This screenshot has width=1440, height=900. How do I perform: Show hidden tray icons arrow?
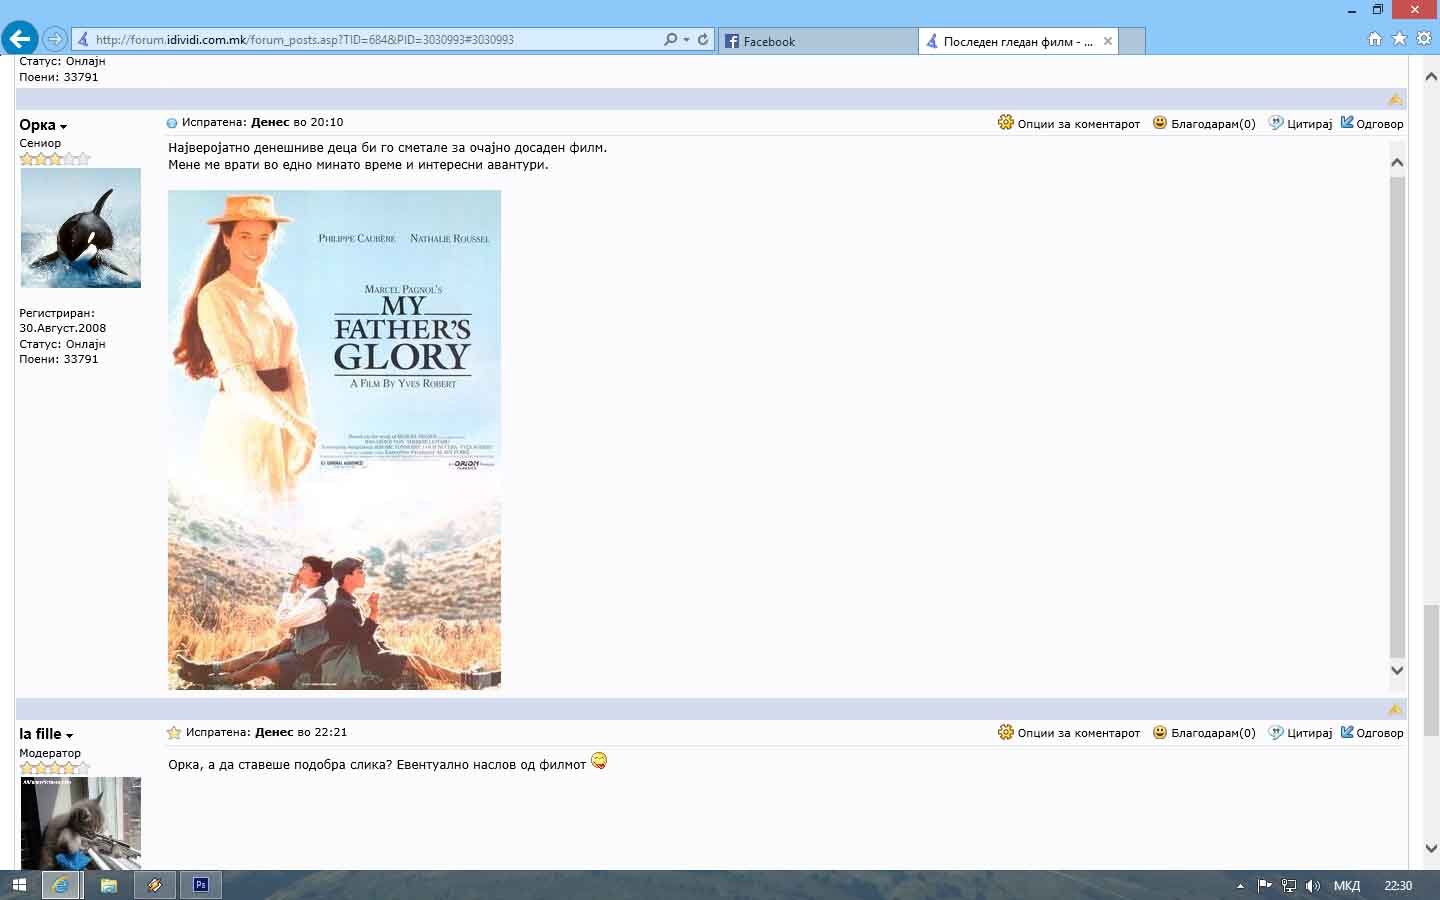tap(1240, 886)
